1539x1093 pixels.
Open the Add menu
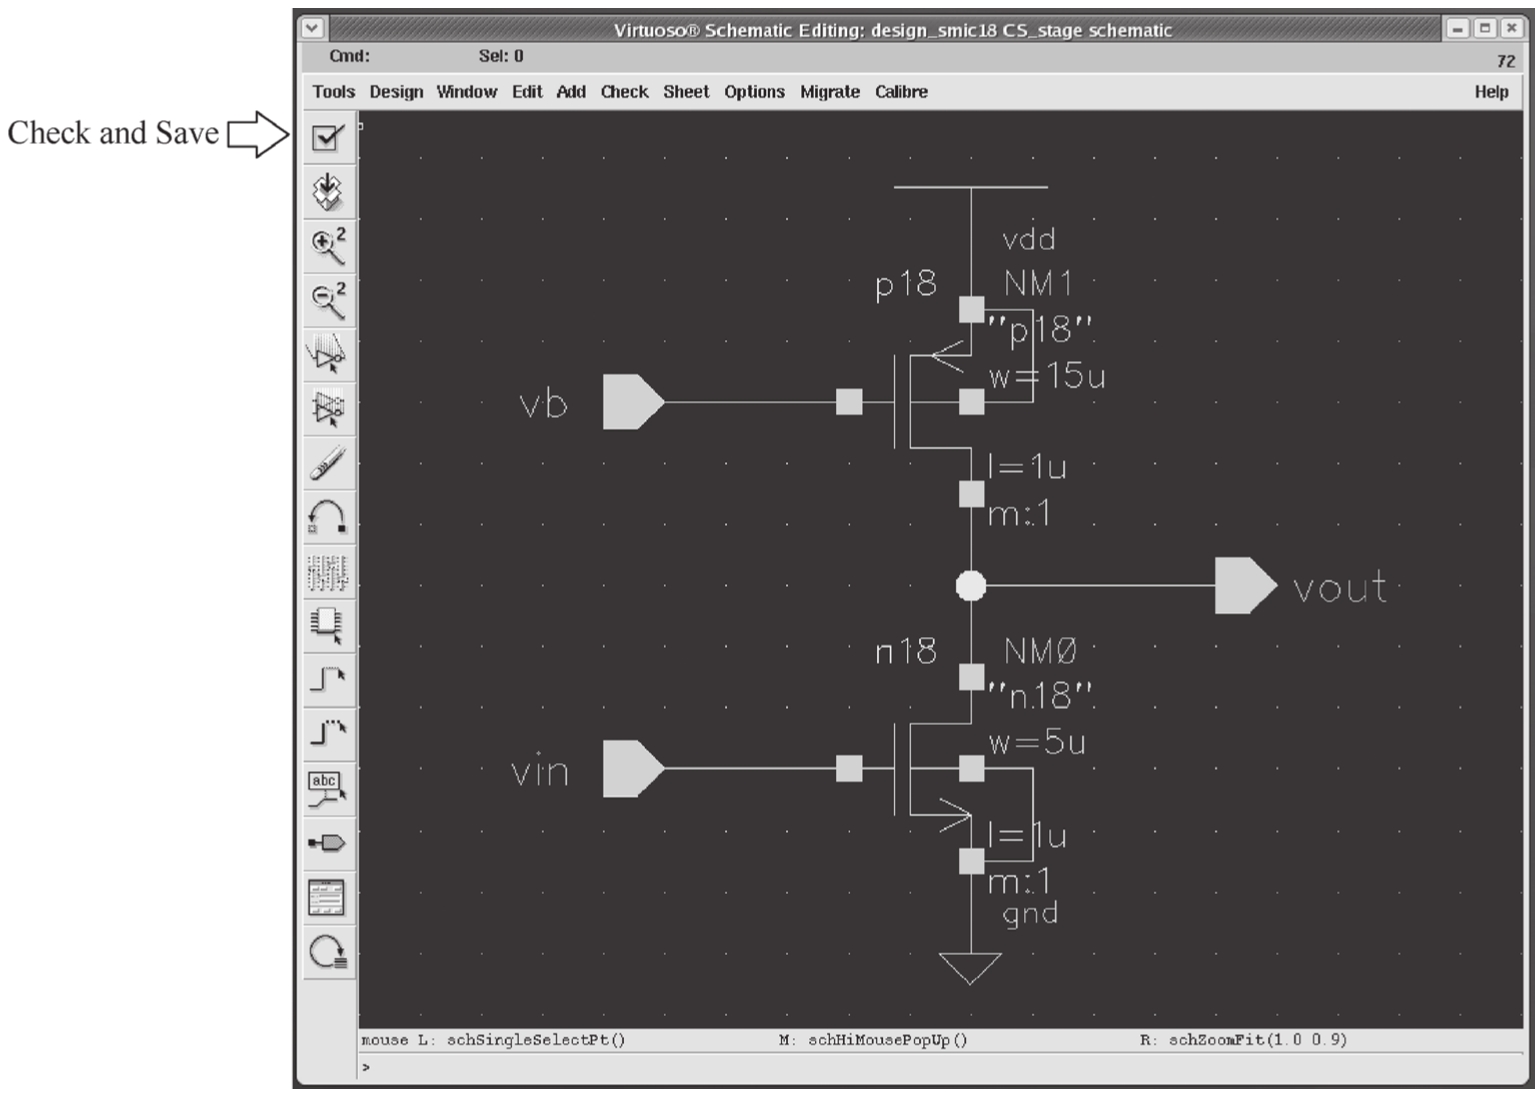click(571, 92)
